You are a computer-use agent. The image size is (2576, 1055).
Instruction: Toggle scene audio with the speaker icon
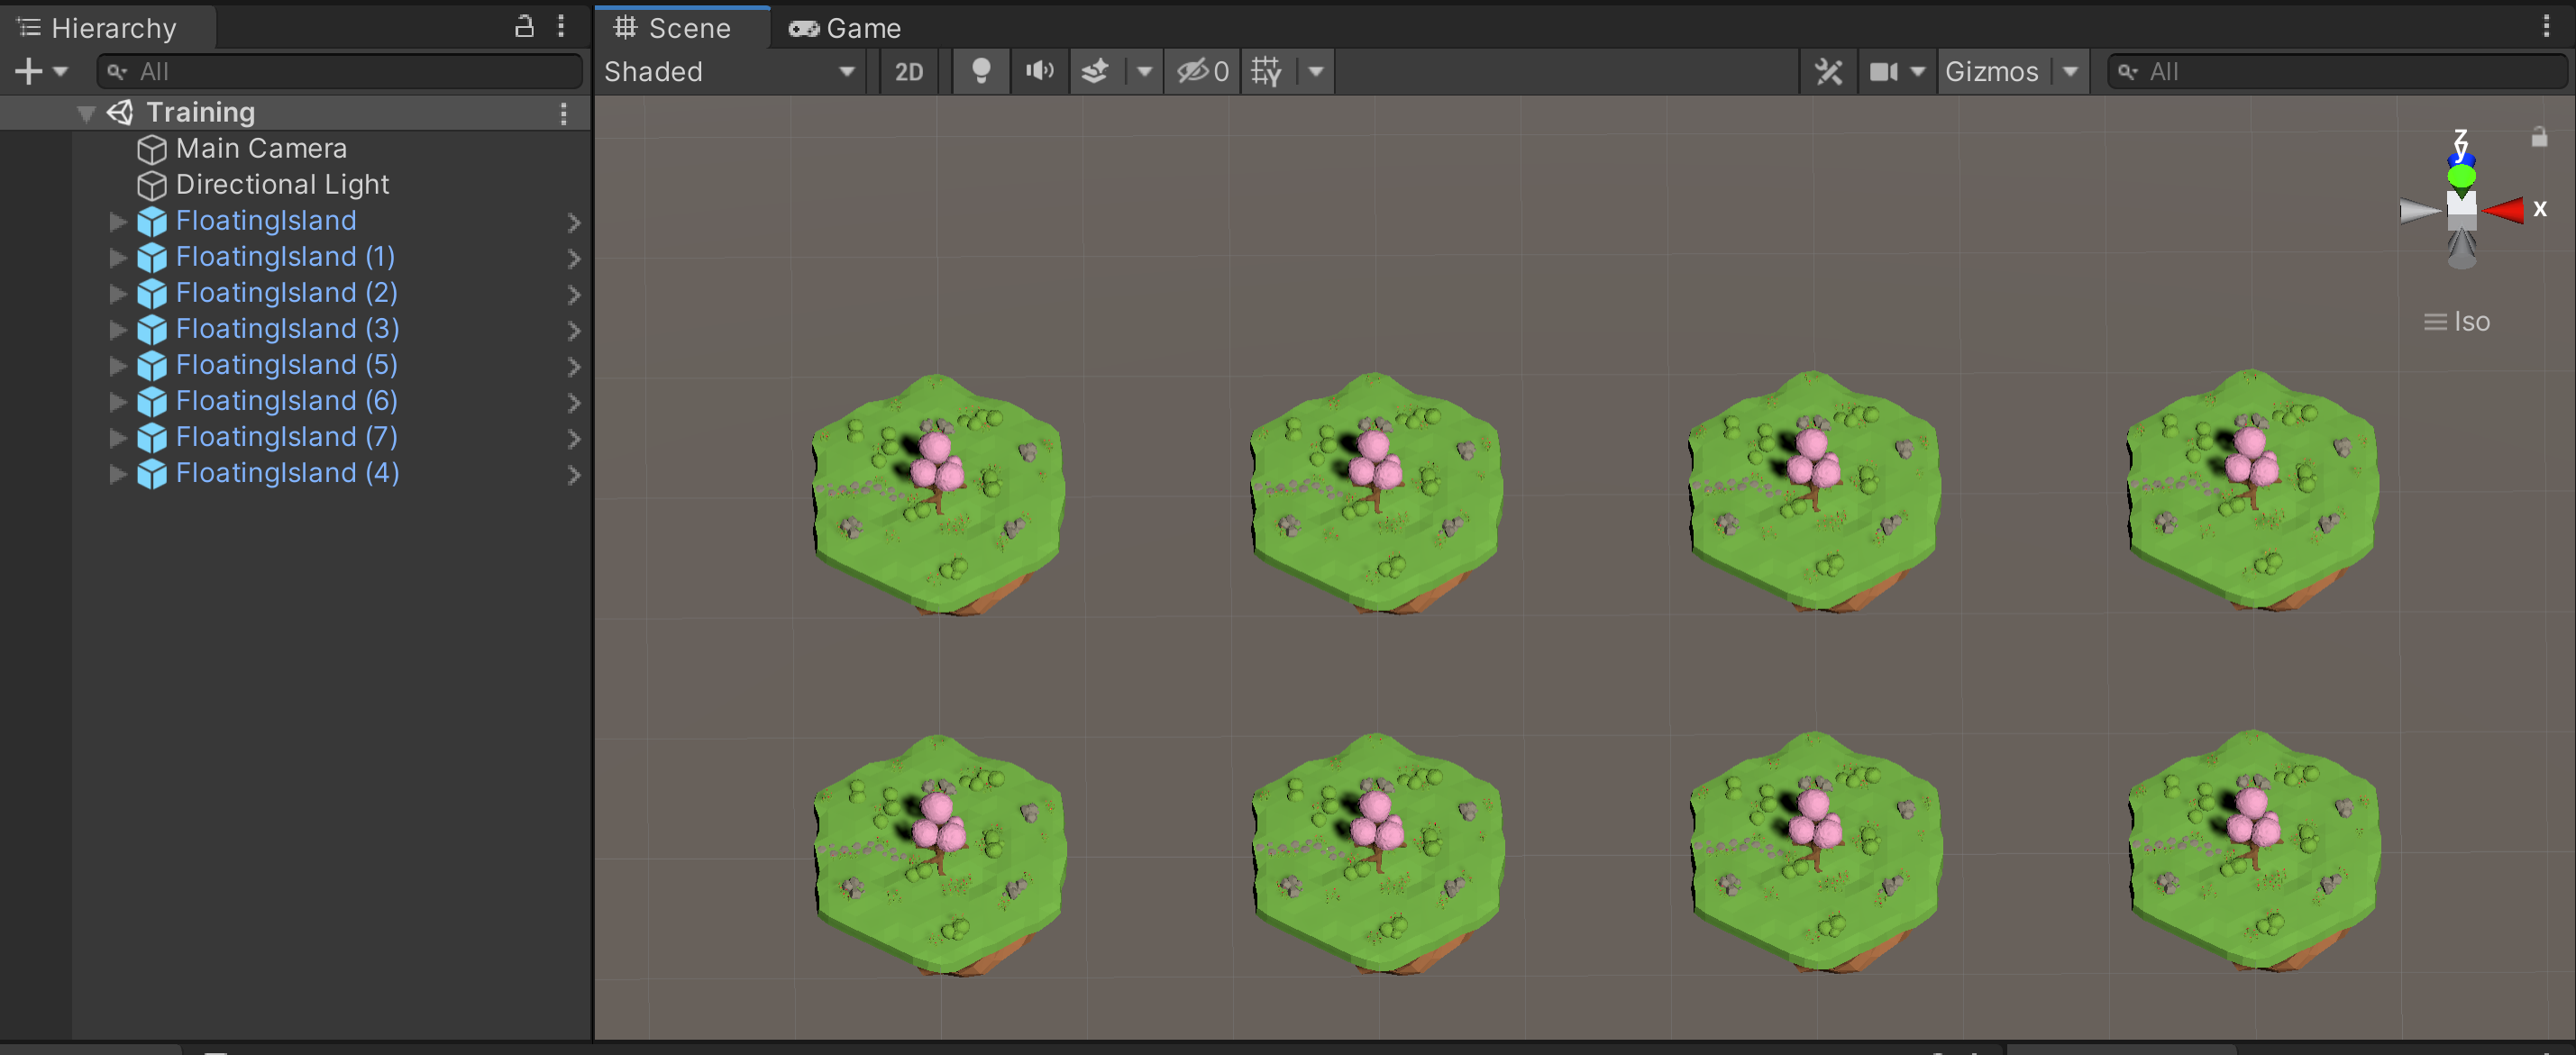[1039, 71]
